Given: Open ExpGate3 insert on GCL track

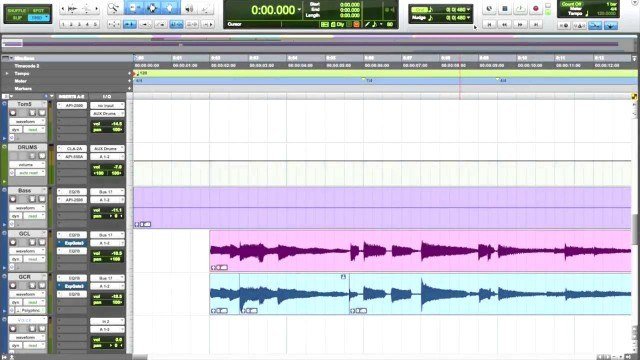Looking at the screenshot, I should point(72,243).
